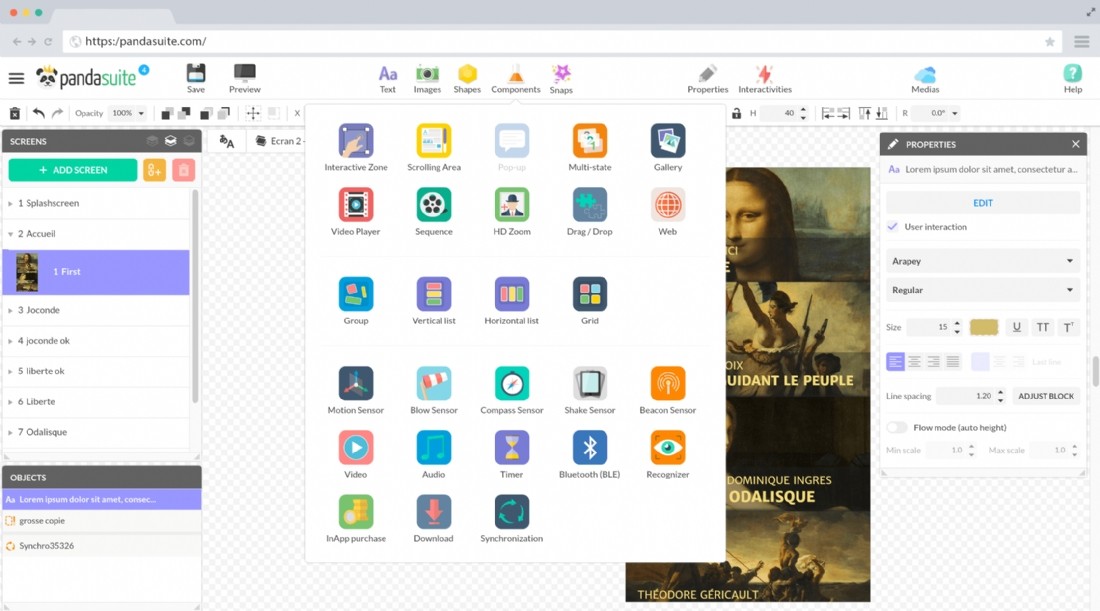Open the Images menu
The height and width of the screenshot is (611, 1100).
pos(427,79)
